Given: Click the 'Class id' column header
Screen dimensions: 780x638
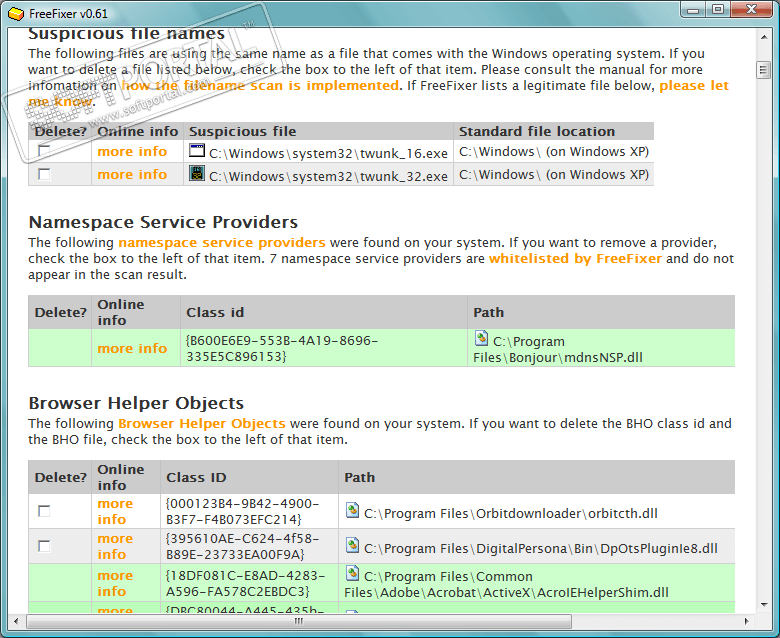Looking at the screenshot, I should (x=215, y=312).
